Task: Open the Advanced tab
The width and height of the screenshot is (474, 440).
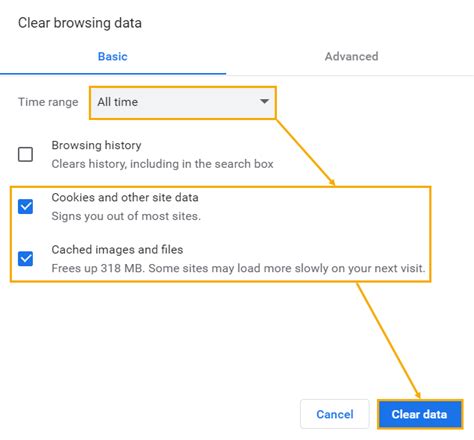Action: [351, 56]
